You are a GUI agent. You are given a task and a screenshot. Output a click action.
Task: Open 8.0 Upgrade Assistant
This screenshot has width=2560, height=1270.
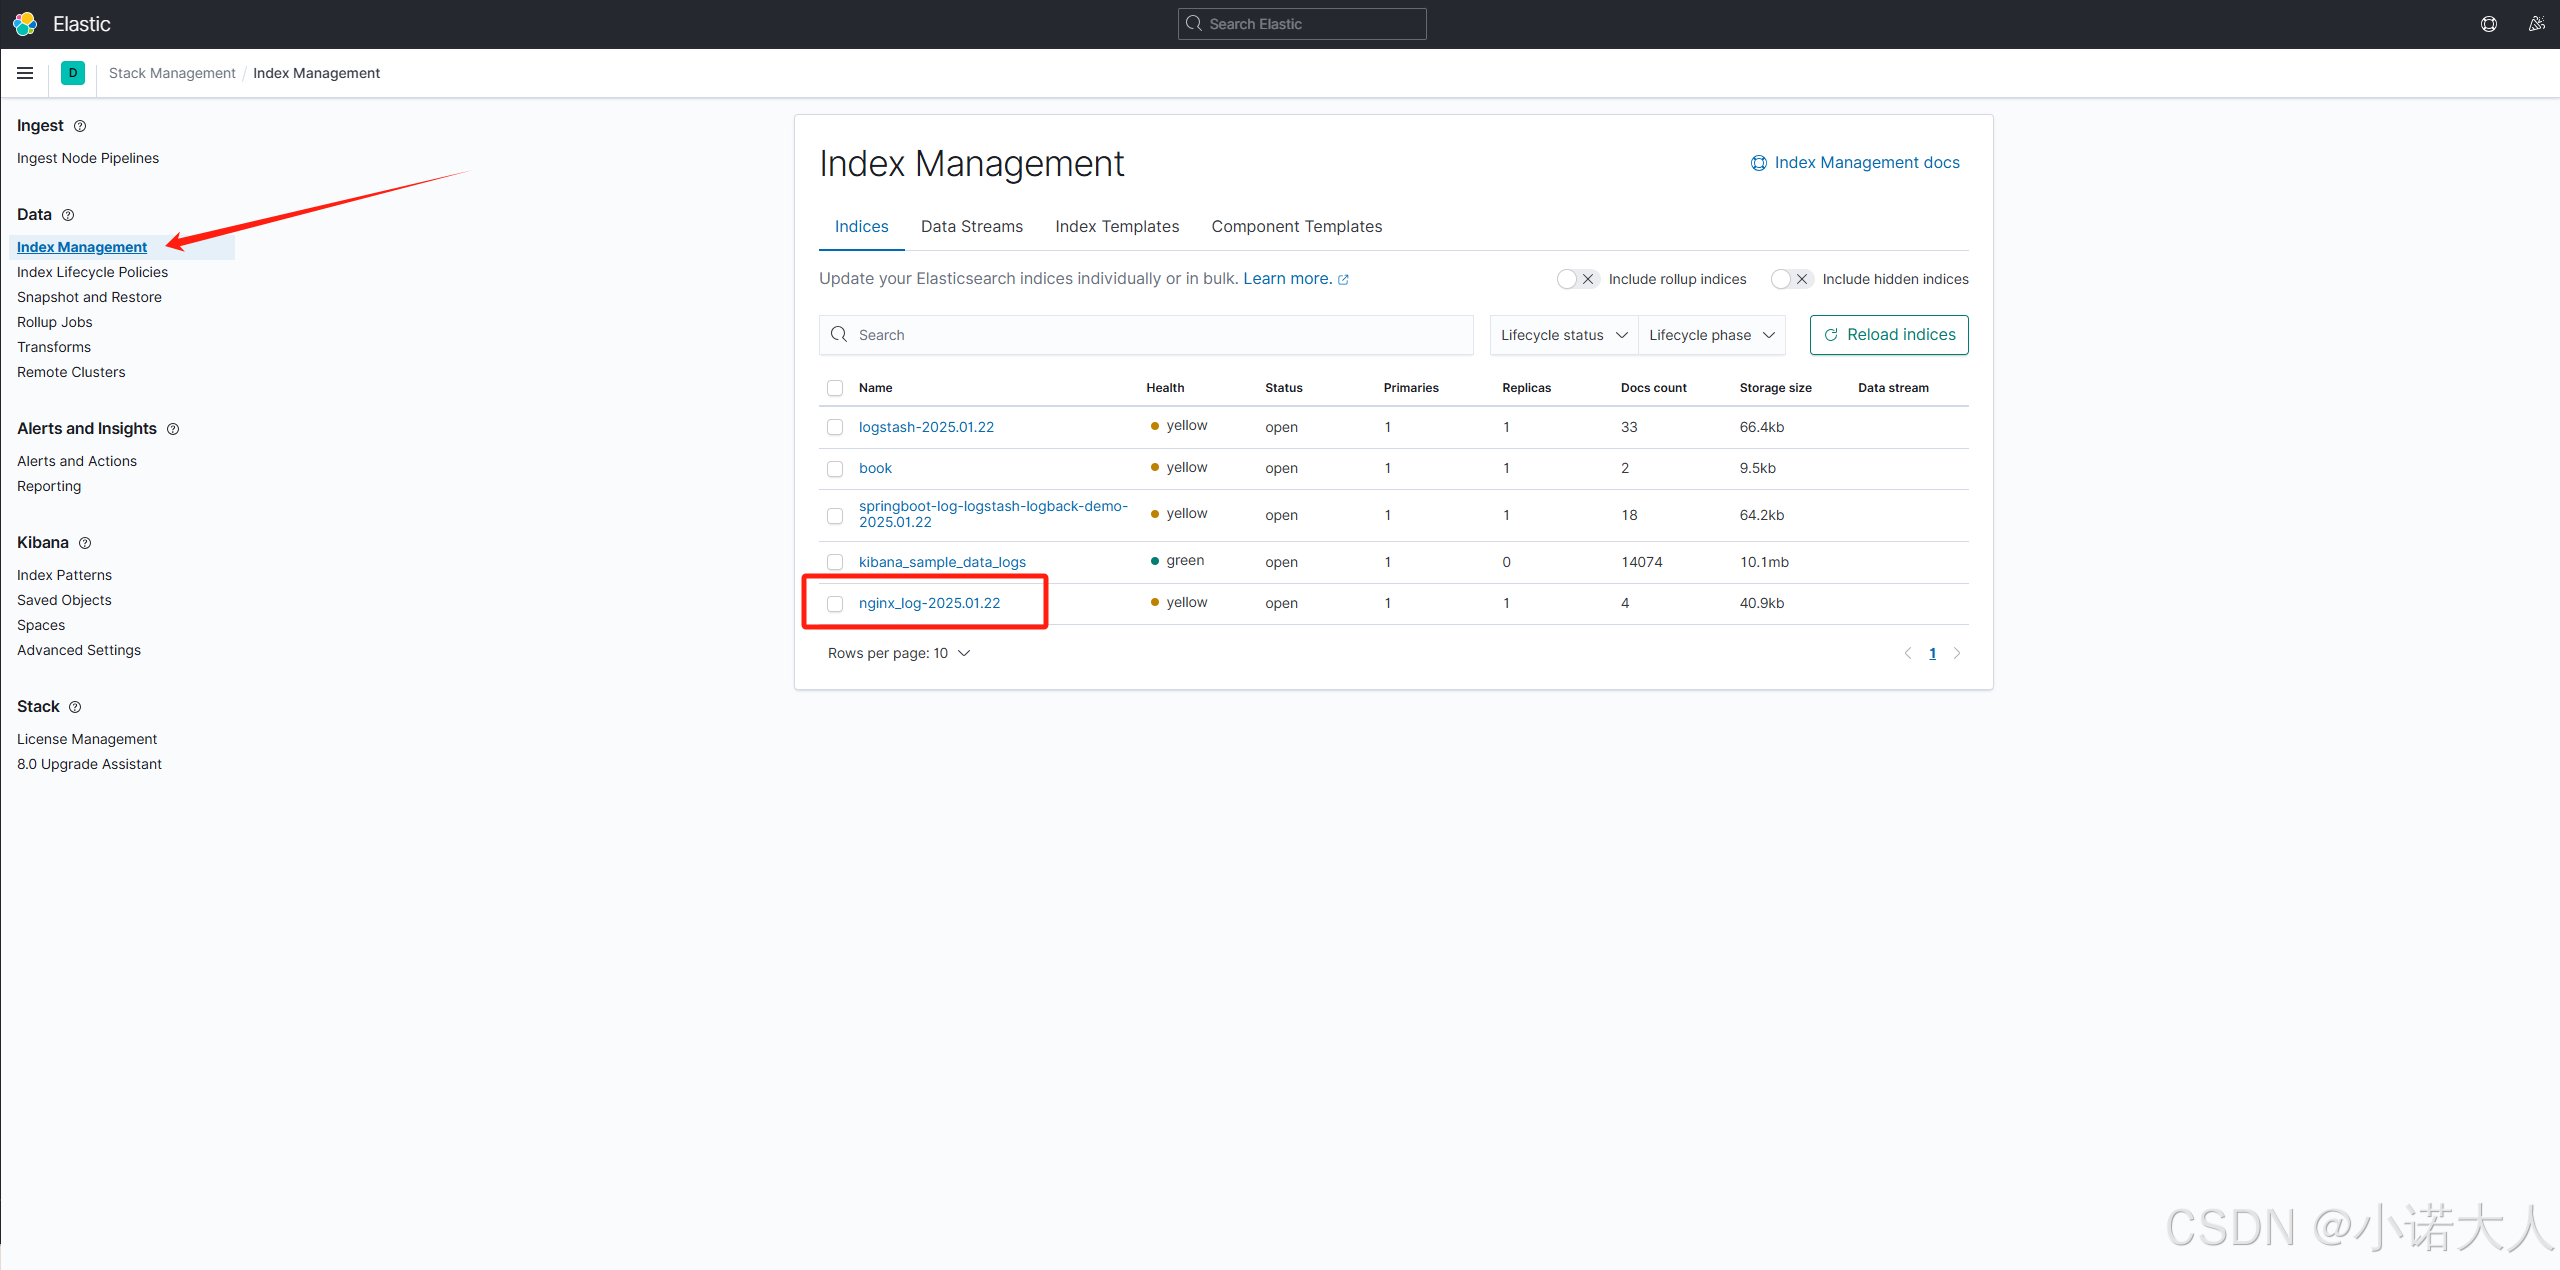coord(89,764)
